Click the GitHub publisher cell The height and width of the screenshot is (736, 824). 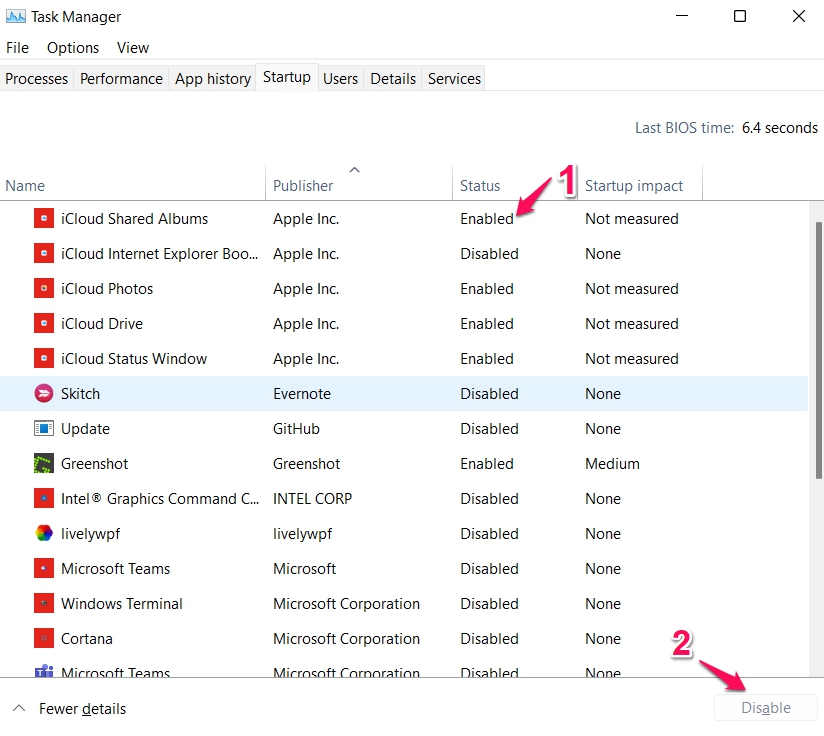(296, 429)
